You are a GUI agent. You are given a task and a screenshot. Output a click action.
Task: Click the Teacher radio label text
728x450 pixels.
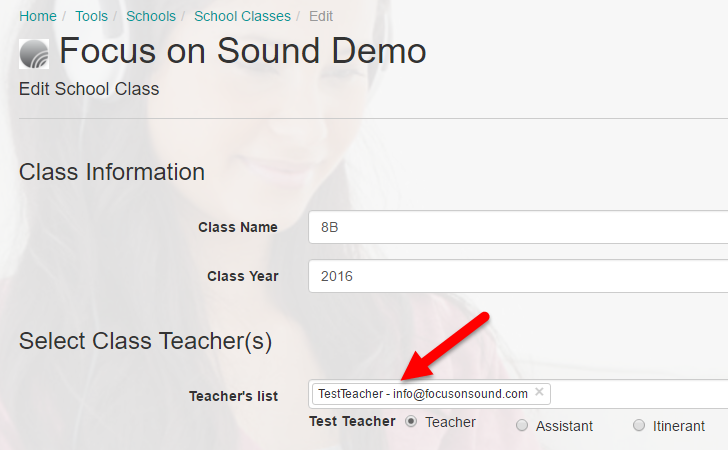point(450,422)
